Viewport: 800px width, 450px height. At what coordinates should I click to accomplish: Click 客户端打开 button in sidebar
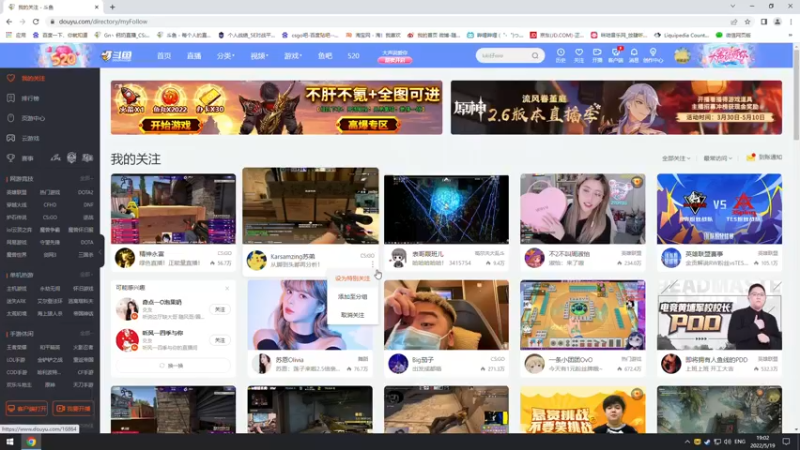pos(27,409)
